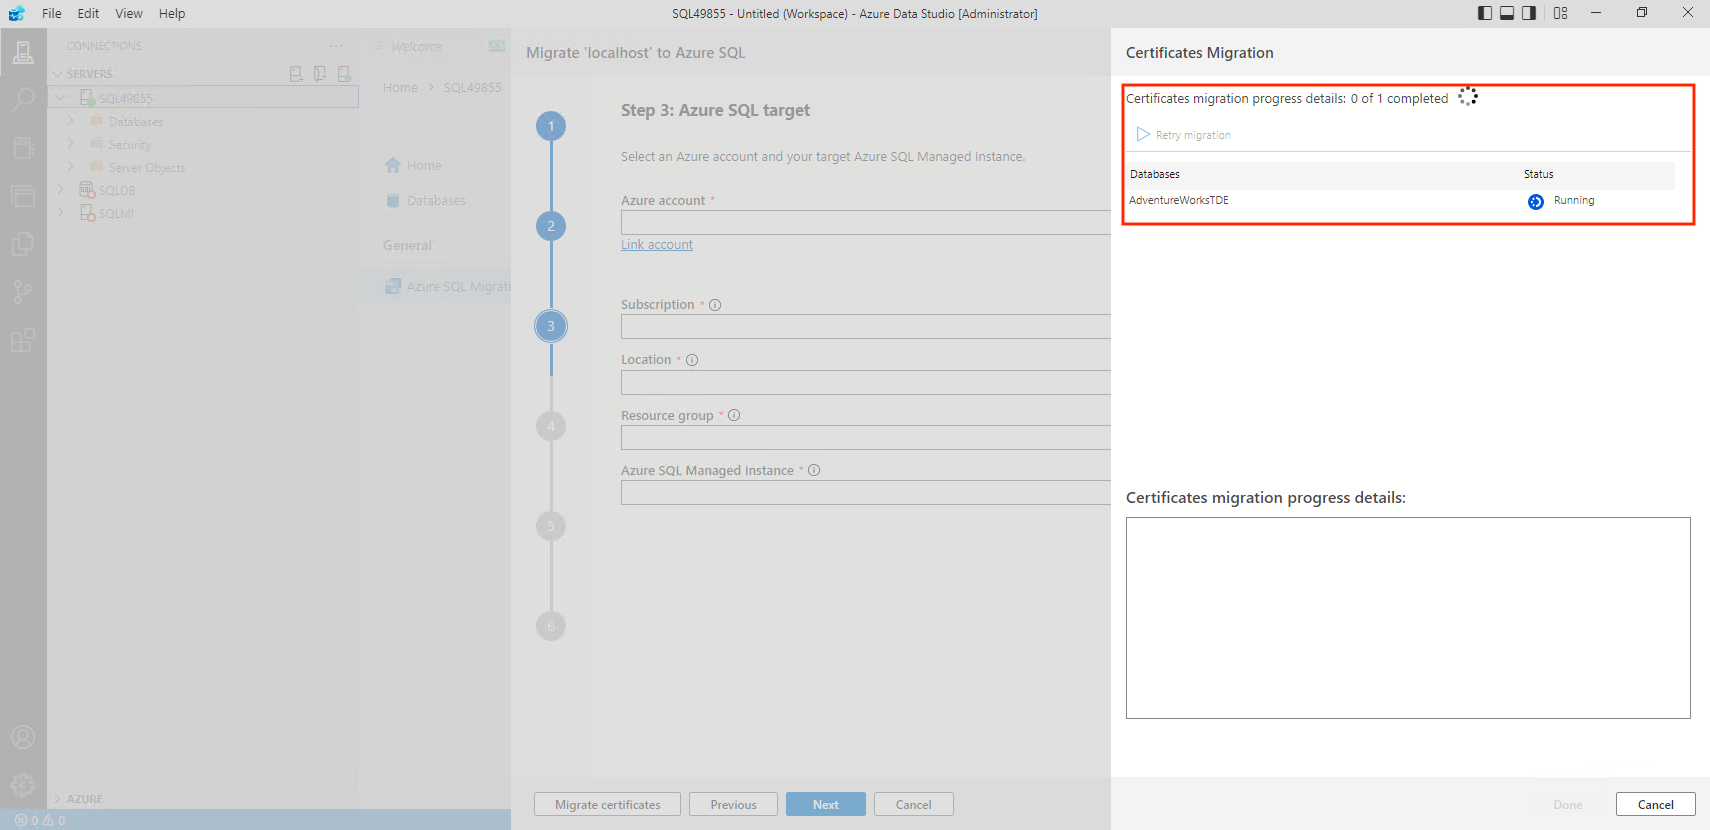Cancel the Certificates Migration panel
Screen dimensions: 1710x830
click(x=1656, y=805)
